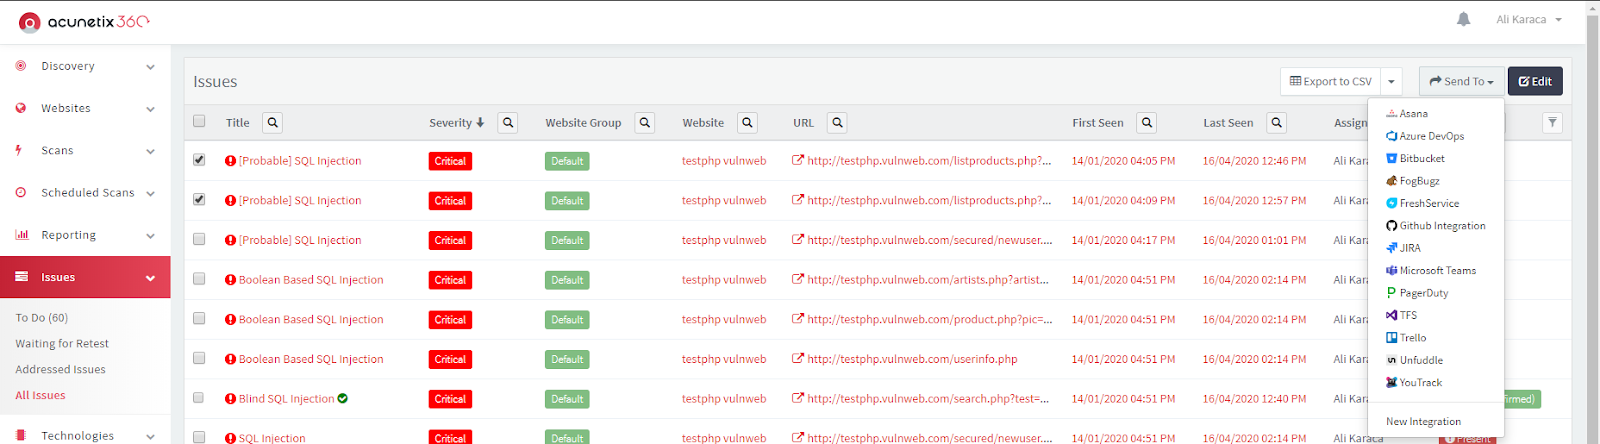Choose Unfuddle from Send To menu
This screenshot has height=444, width=1600.
1414,360
